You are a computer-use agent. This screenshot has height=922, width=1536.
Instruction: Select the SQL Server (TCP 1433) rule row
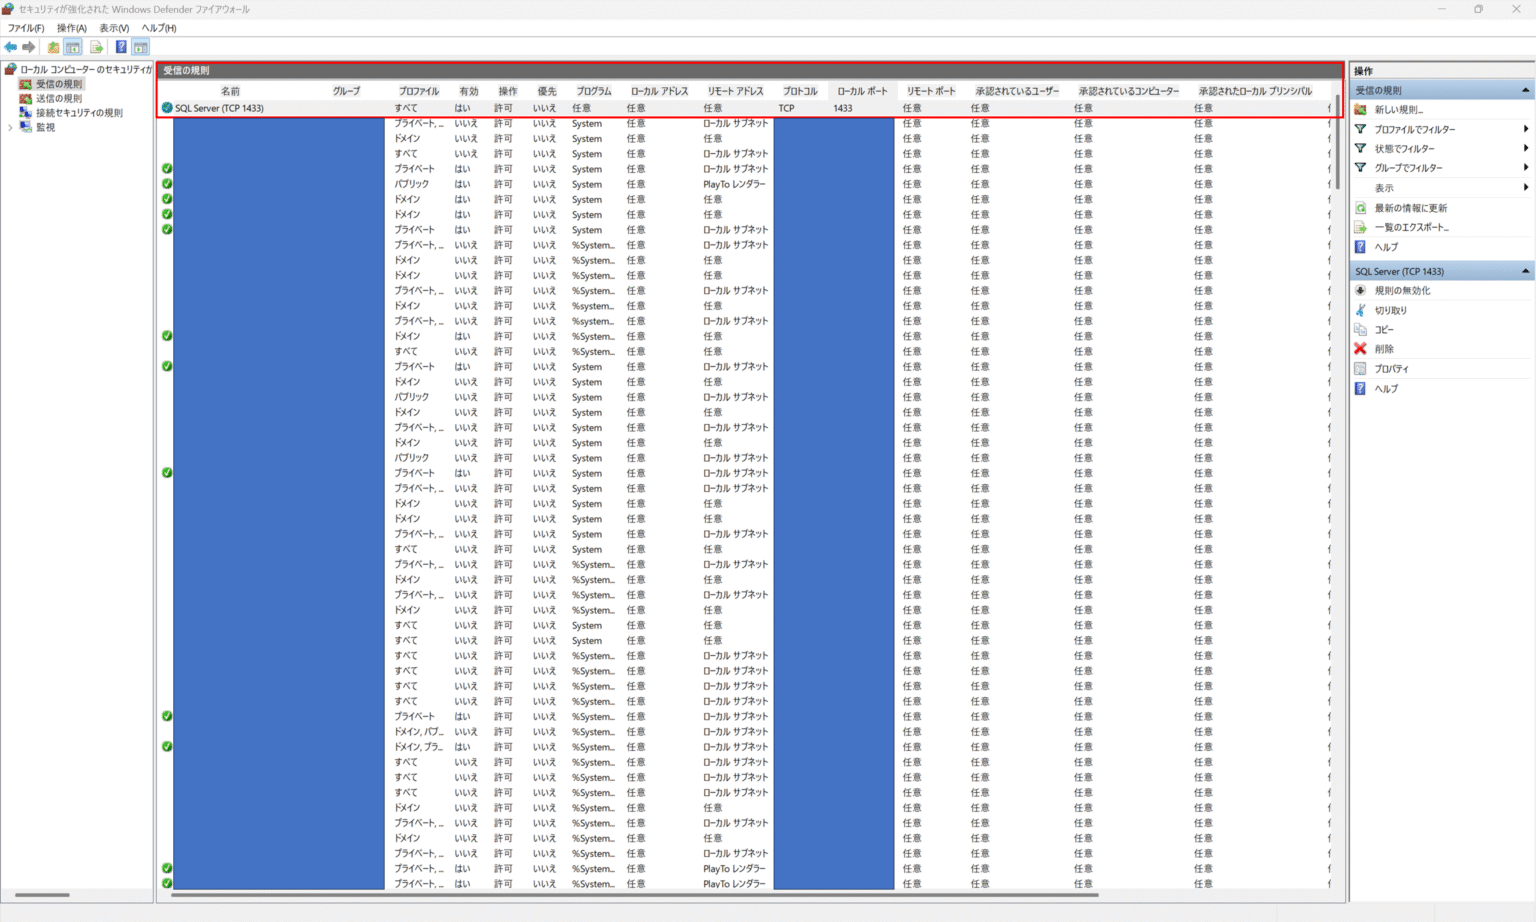point(219,107)
